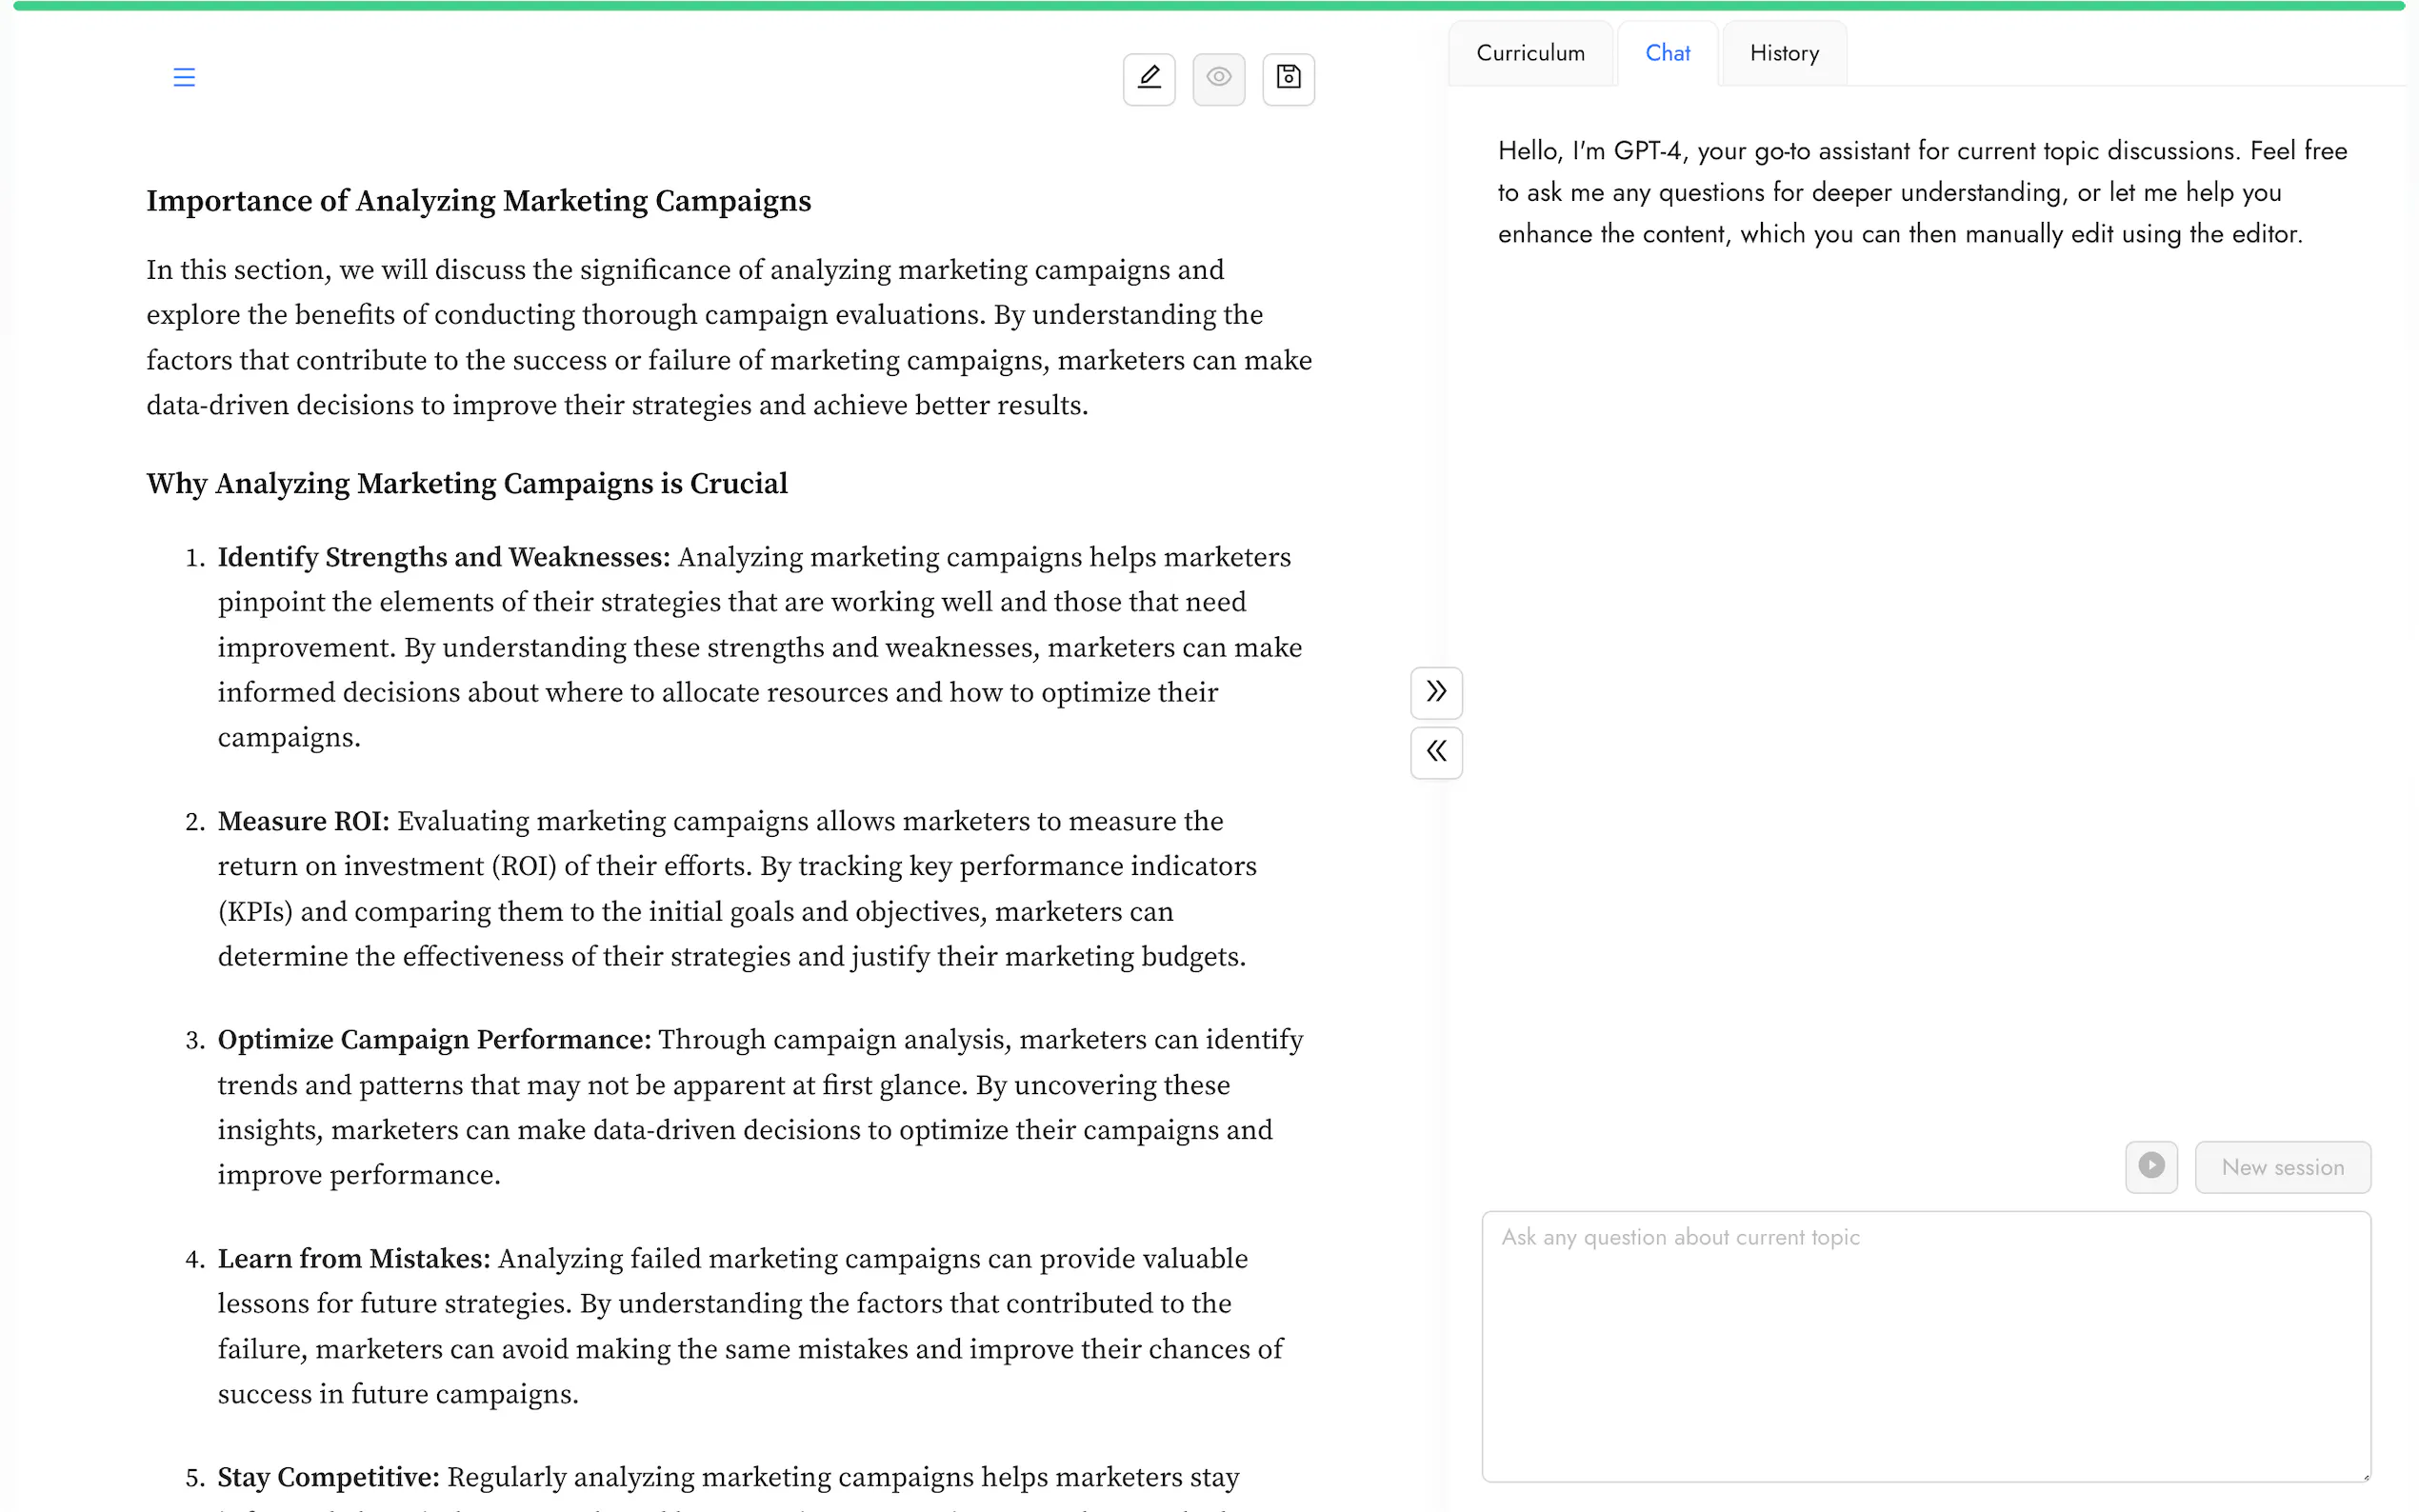Switch to the Curriculum tab
Screen dimensions: 2419x1512
(1530, 53)
